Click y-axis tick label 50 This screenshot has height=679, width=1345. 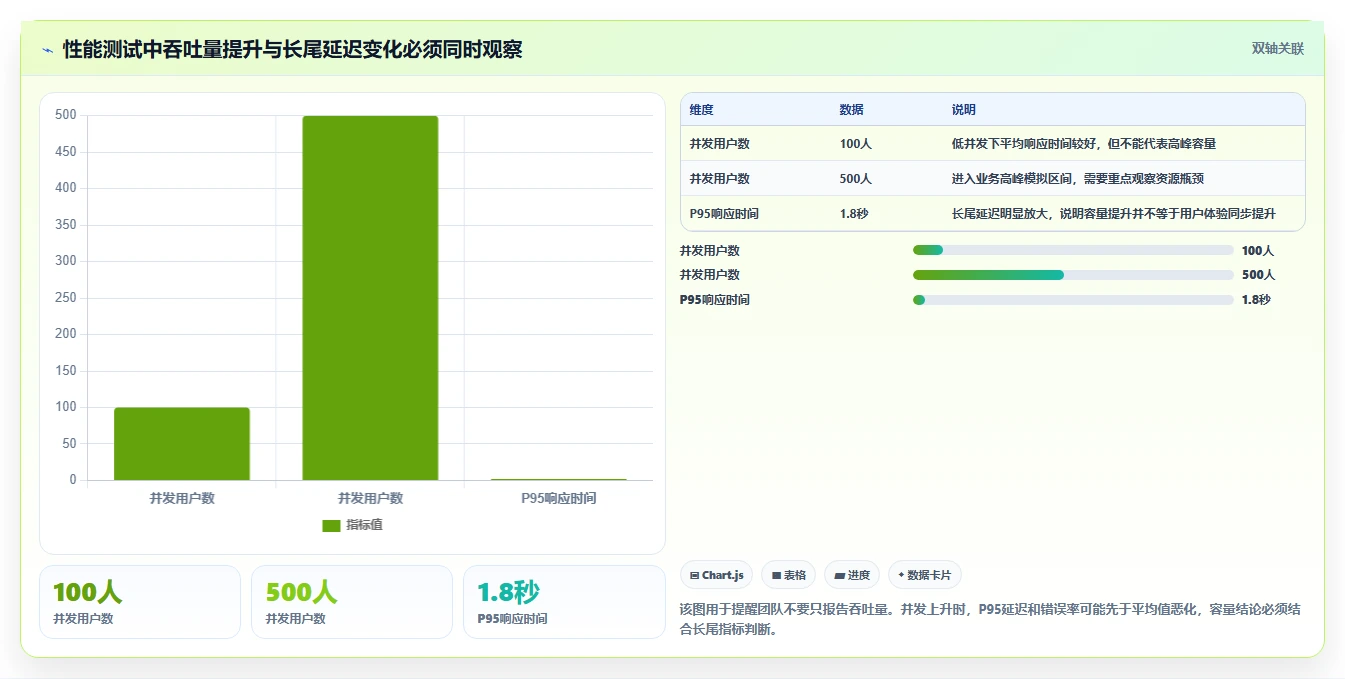pos(69,444)
